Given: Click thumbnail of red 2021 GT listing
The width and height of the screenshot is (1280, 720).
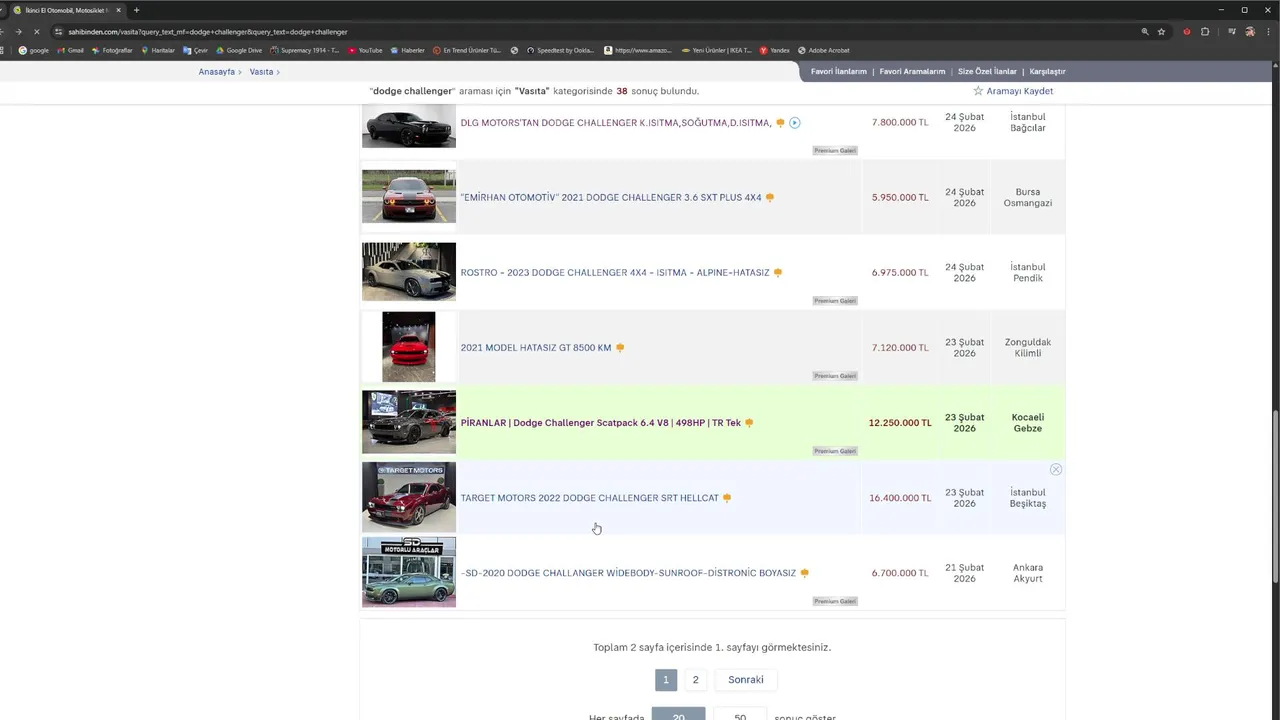Looking at the screenshot, I should click(409, 347).
